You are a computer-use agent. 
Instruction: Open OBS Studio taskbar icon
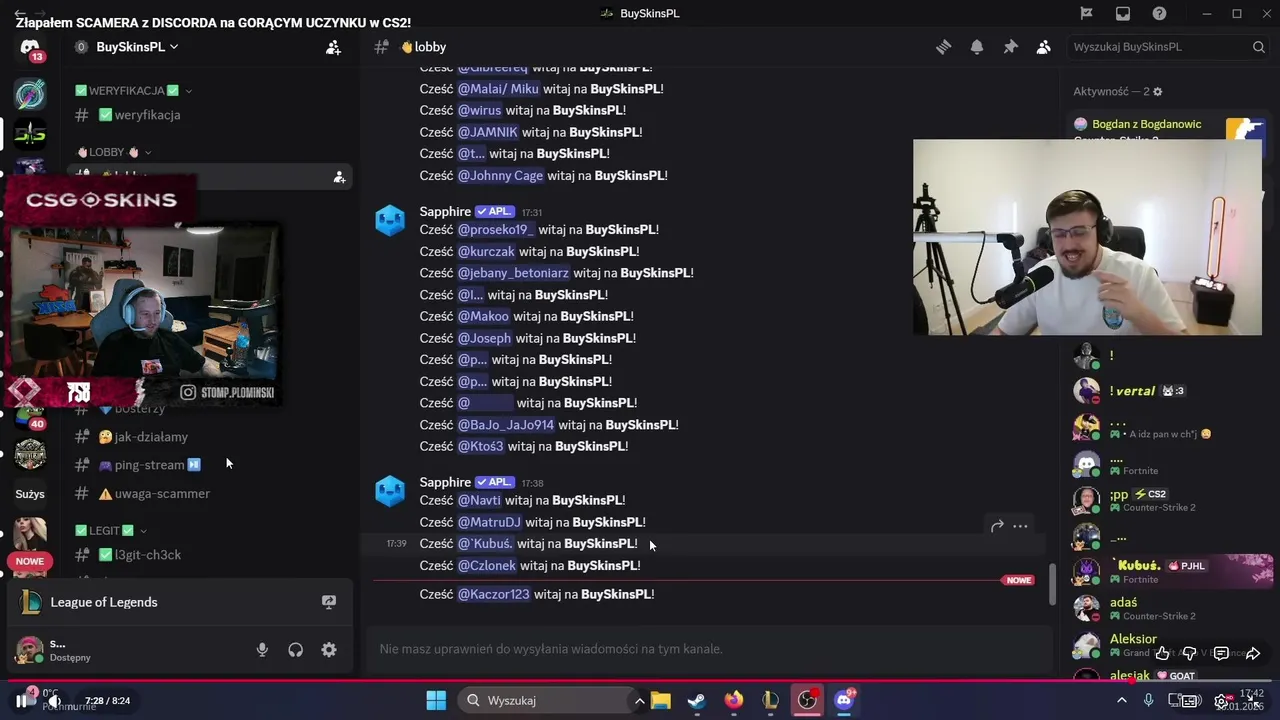[x=807, y=700]
